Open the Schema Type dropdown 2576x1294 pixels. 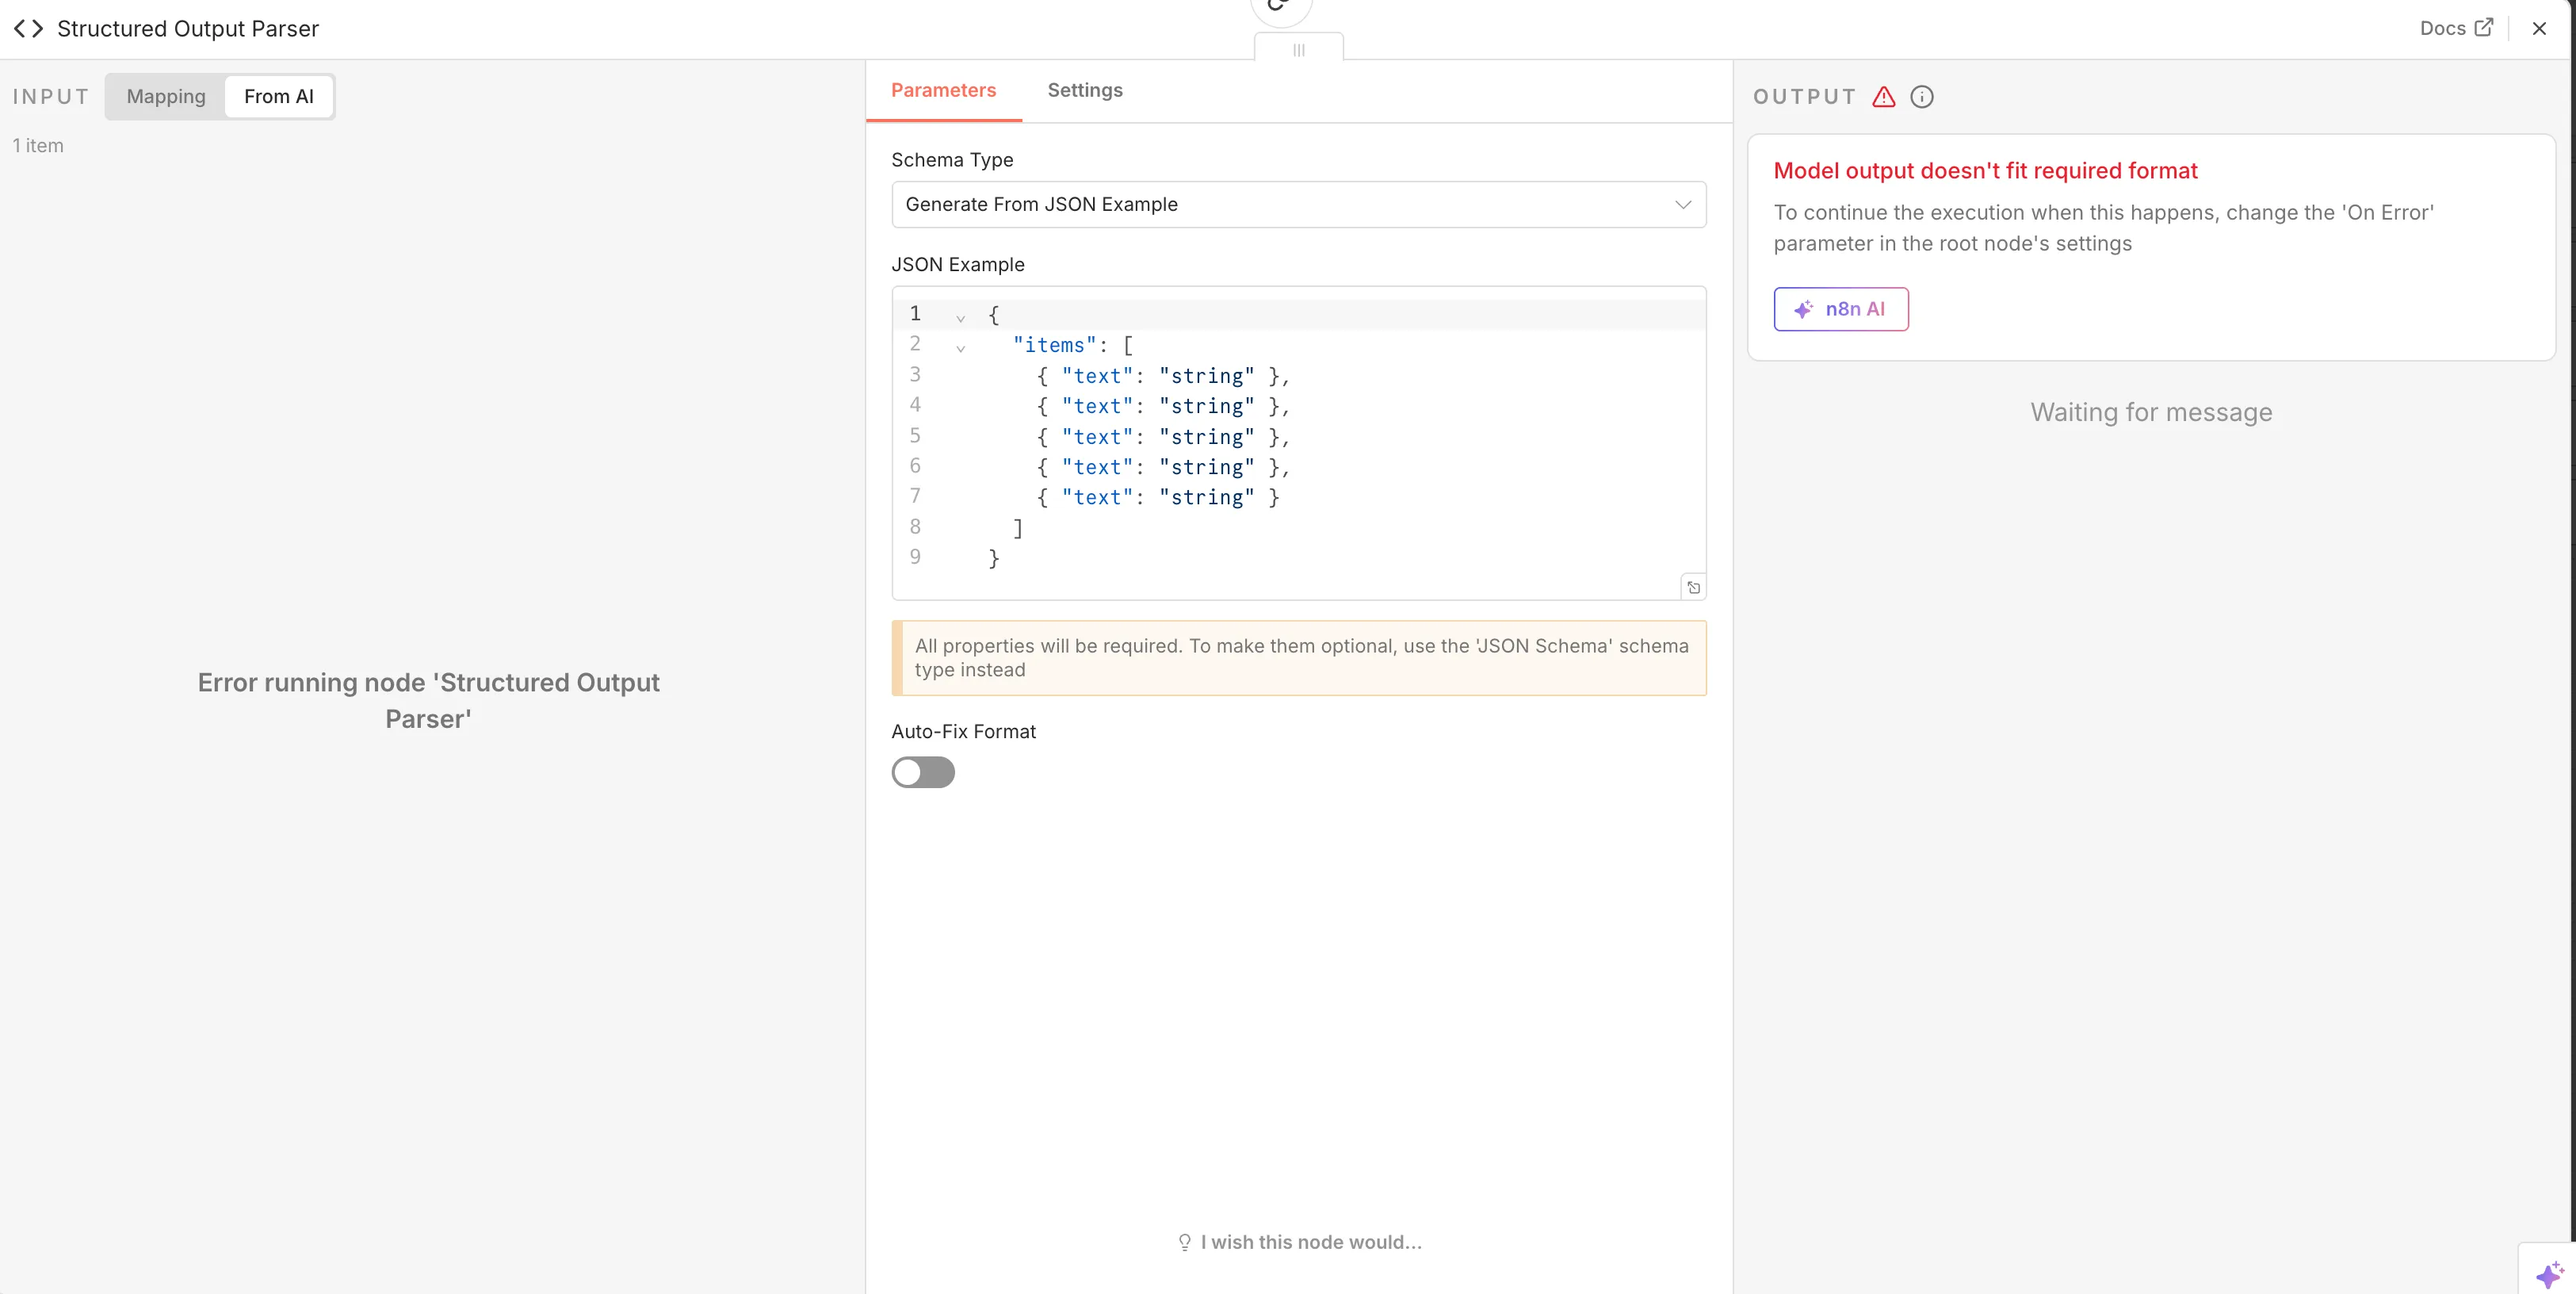[x=1298, y=204]
